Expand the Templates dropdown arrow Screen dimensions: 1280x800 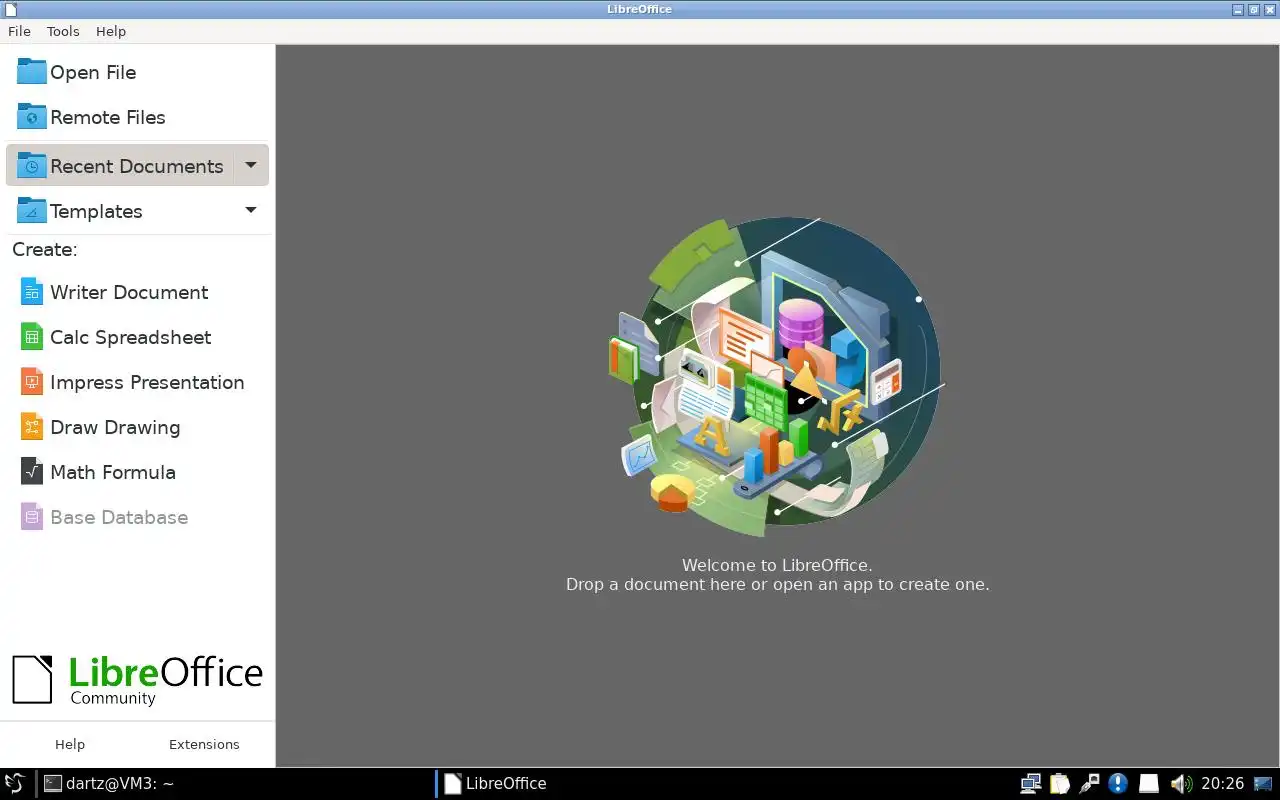tap(251, 210)
